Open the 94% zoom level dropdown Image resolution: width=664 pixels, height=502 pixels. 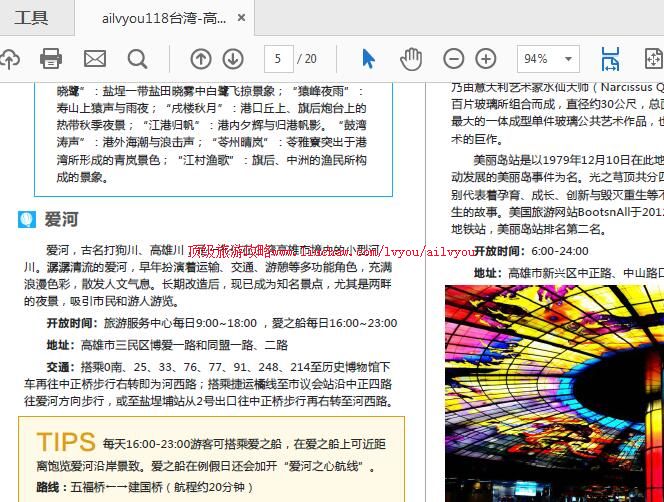click(x=548, y=59)
